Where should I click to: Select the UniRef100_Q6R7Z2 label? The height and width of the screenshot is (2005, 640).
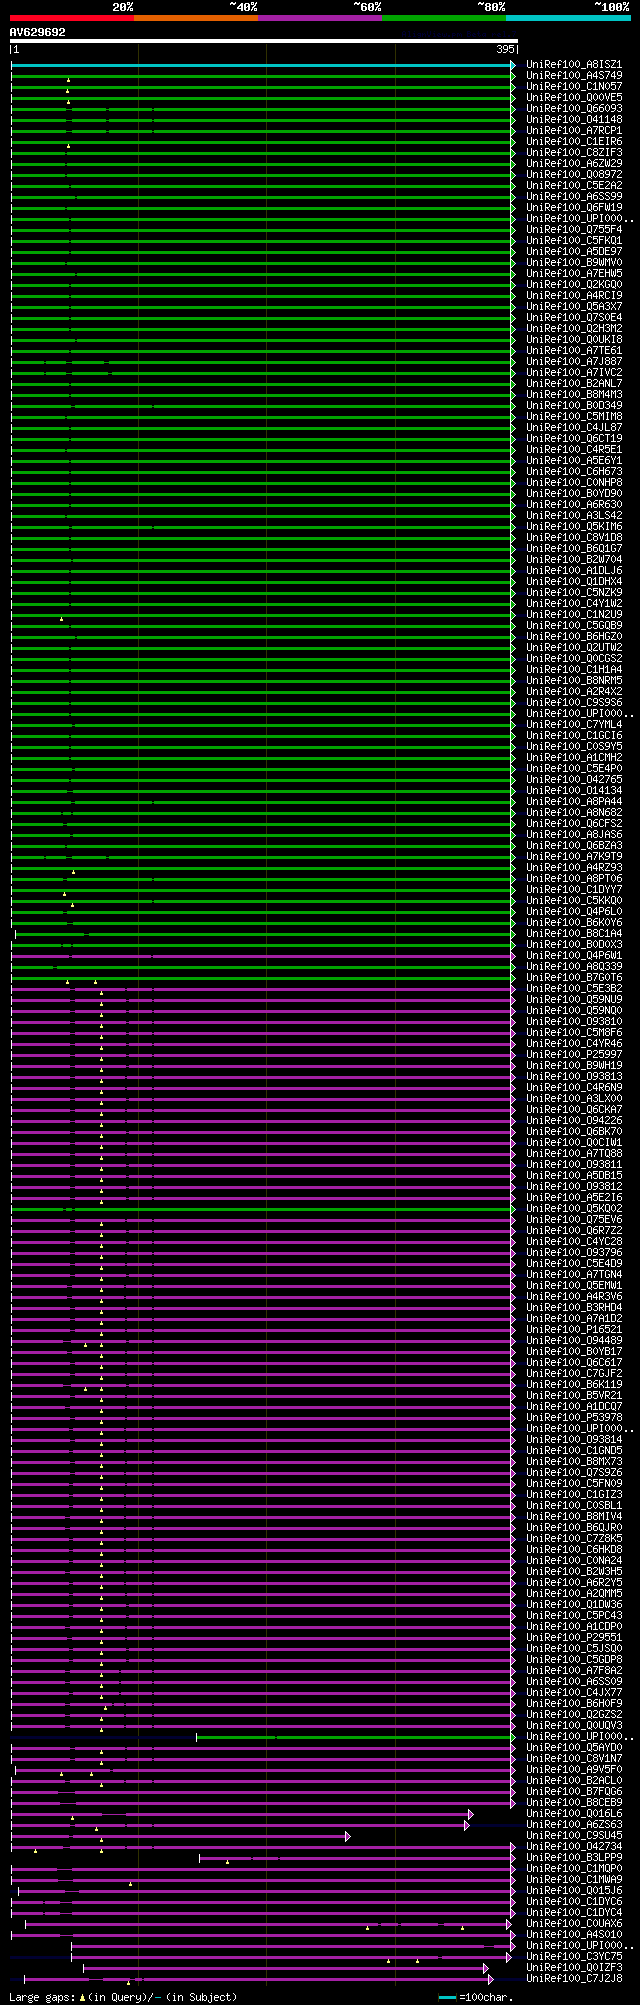[574, 1231]
